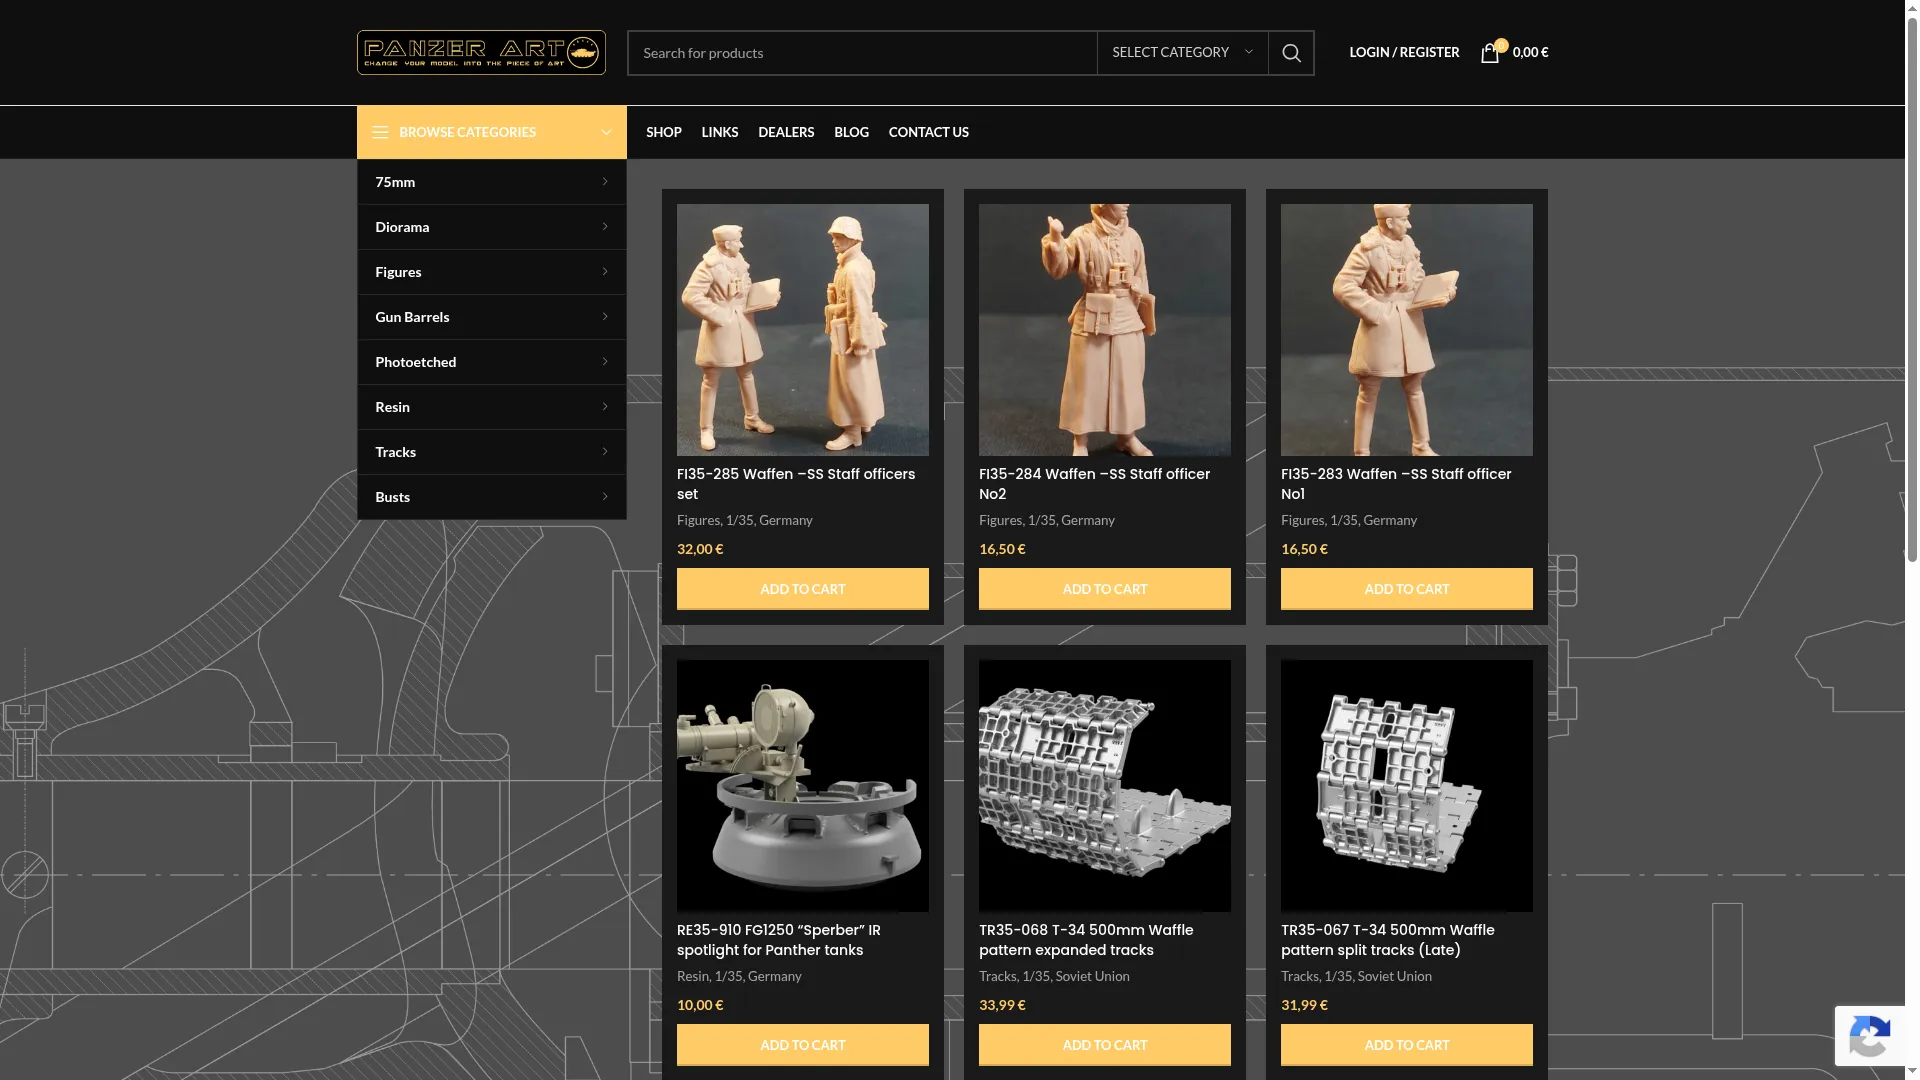Open FI35-283 Staff officer No1 thumbnail
Screen dimensions: 1920x1080
1407,330
